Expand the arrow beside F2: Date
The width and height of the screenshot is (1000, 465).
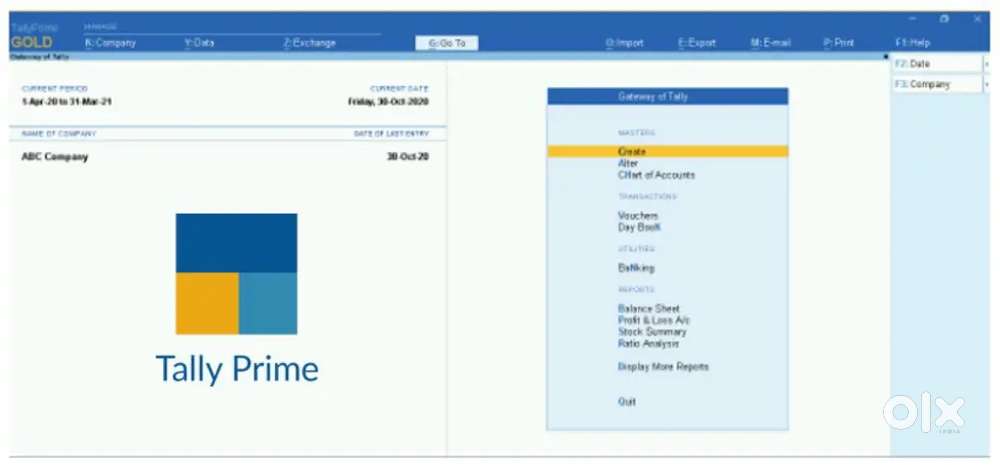pos(987,64)
